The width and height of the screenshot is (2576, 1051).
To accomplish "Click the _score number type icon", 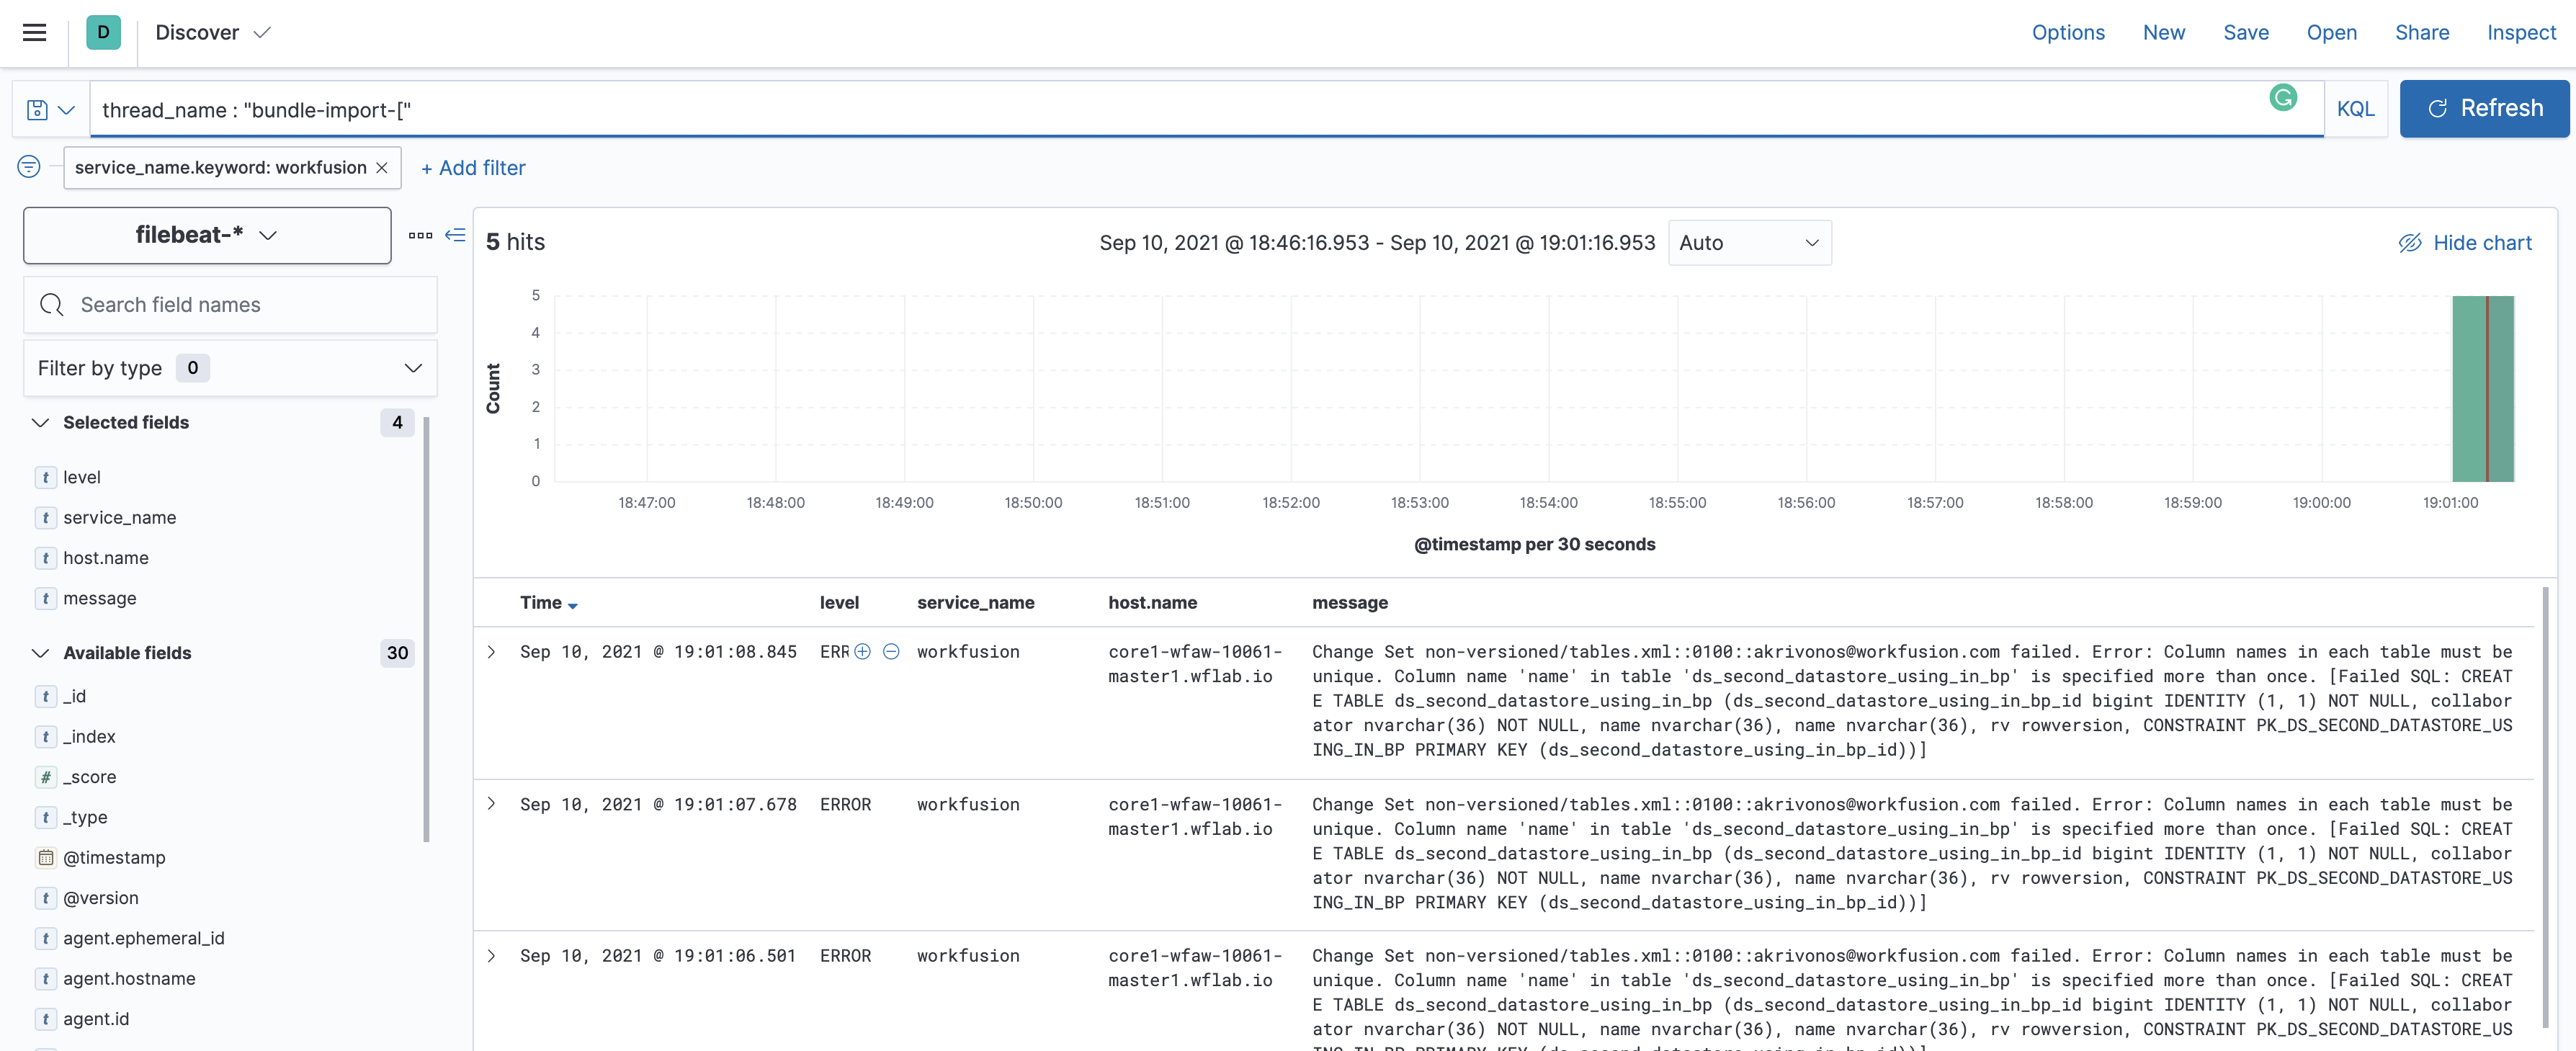I will point(46,777).
